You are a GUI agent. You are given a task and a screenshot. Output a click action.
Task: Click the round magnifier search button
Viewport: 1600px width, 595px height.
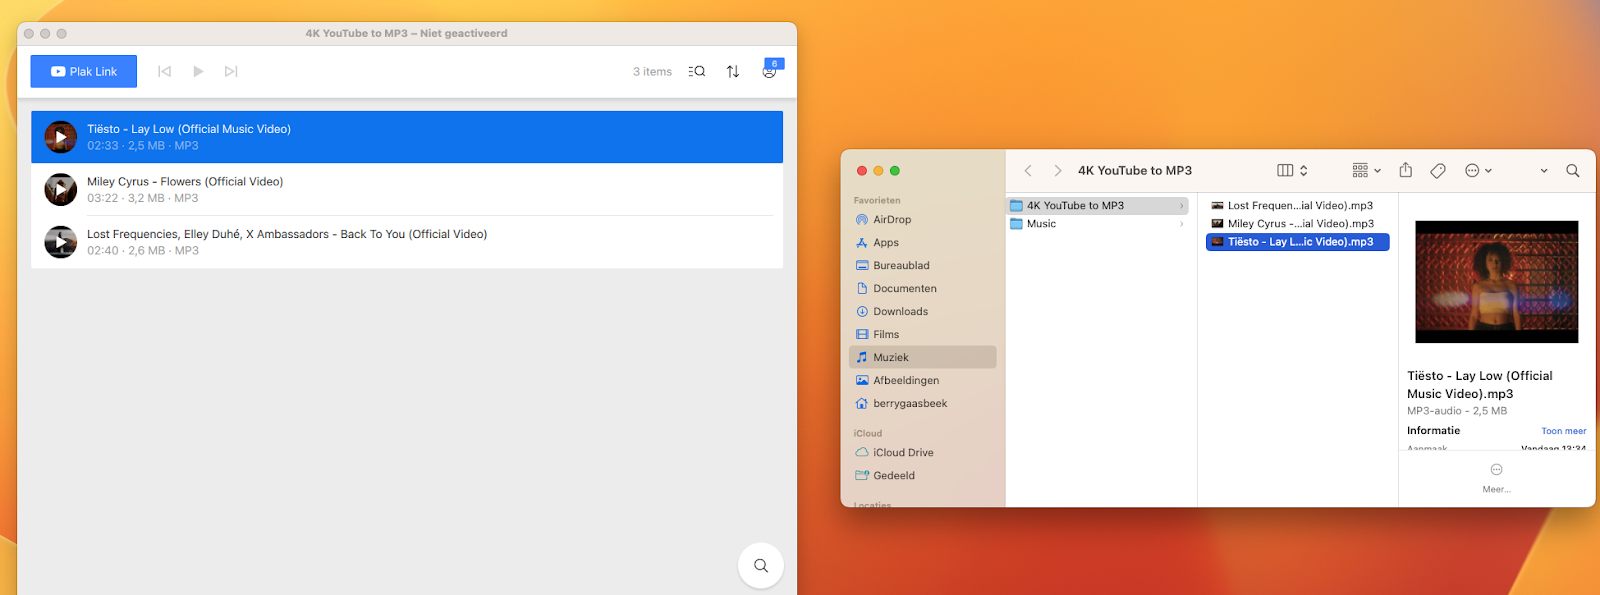click(760, 566)
